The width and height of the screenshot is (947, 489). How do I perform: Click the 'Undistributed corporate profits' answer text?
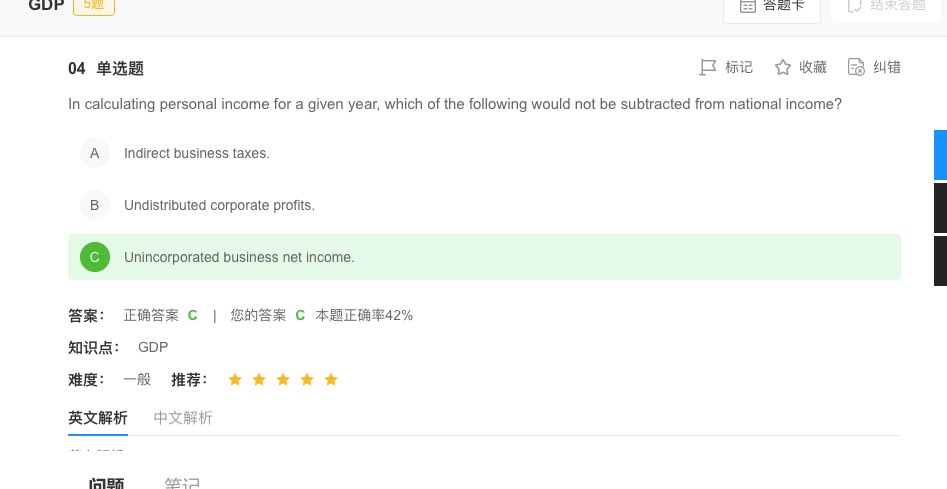tap(219, 205)
